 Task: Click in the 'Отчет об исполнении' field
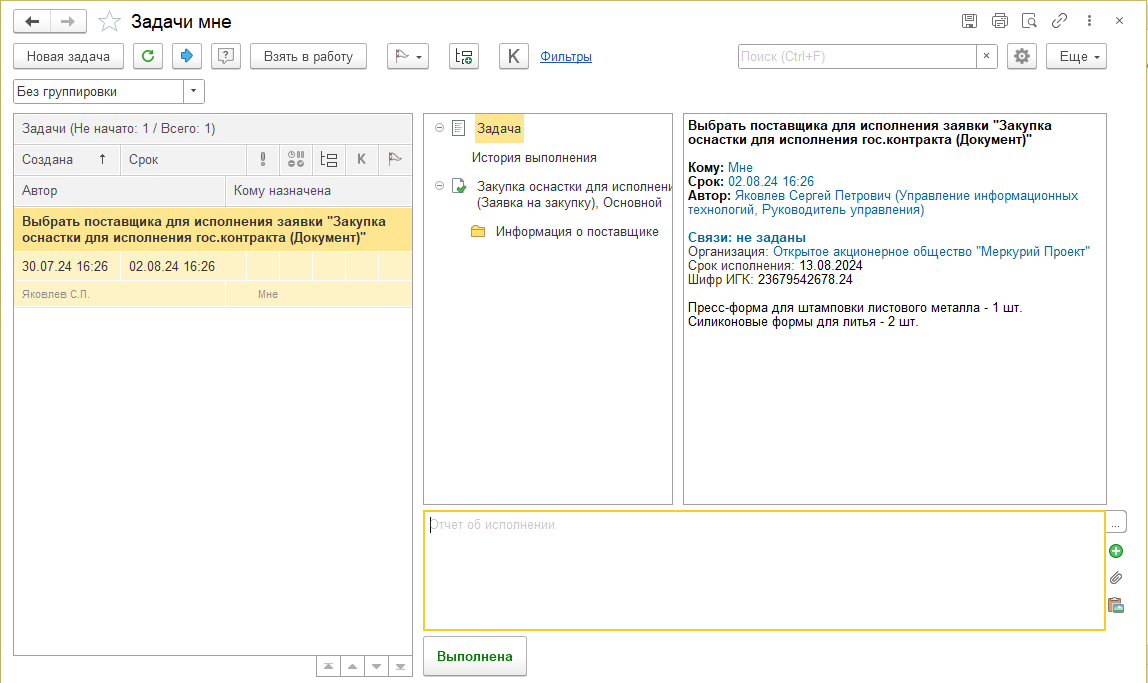tap(764, 570)
